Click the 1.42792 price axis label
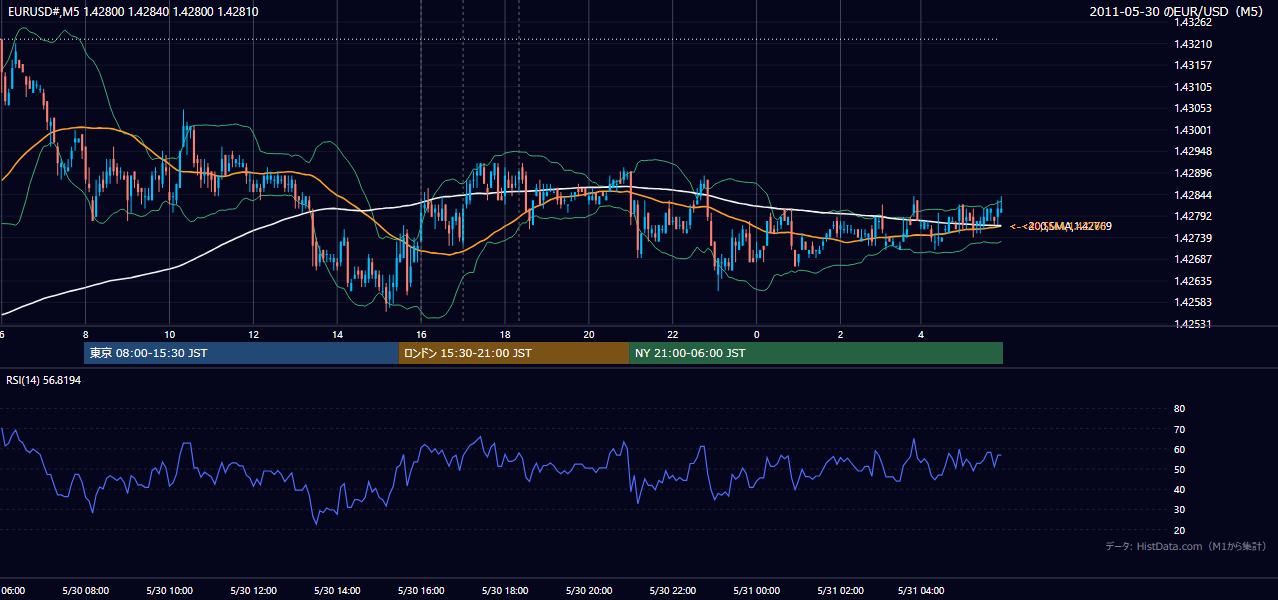Viewport: 1278px width, 600px height. 1194,216
